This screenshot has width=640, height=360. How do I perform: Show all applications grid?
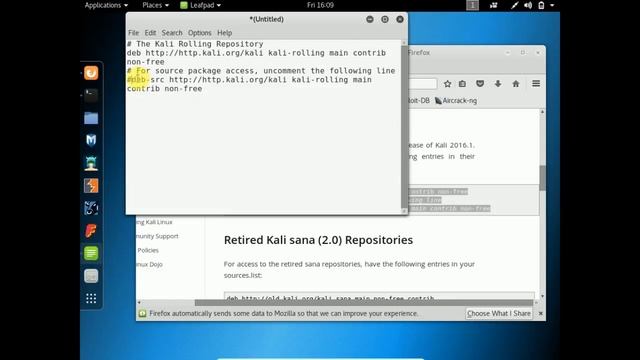pyautogui.click(x=91, y=298)
